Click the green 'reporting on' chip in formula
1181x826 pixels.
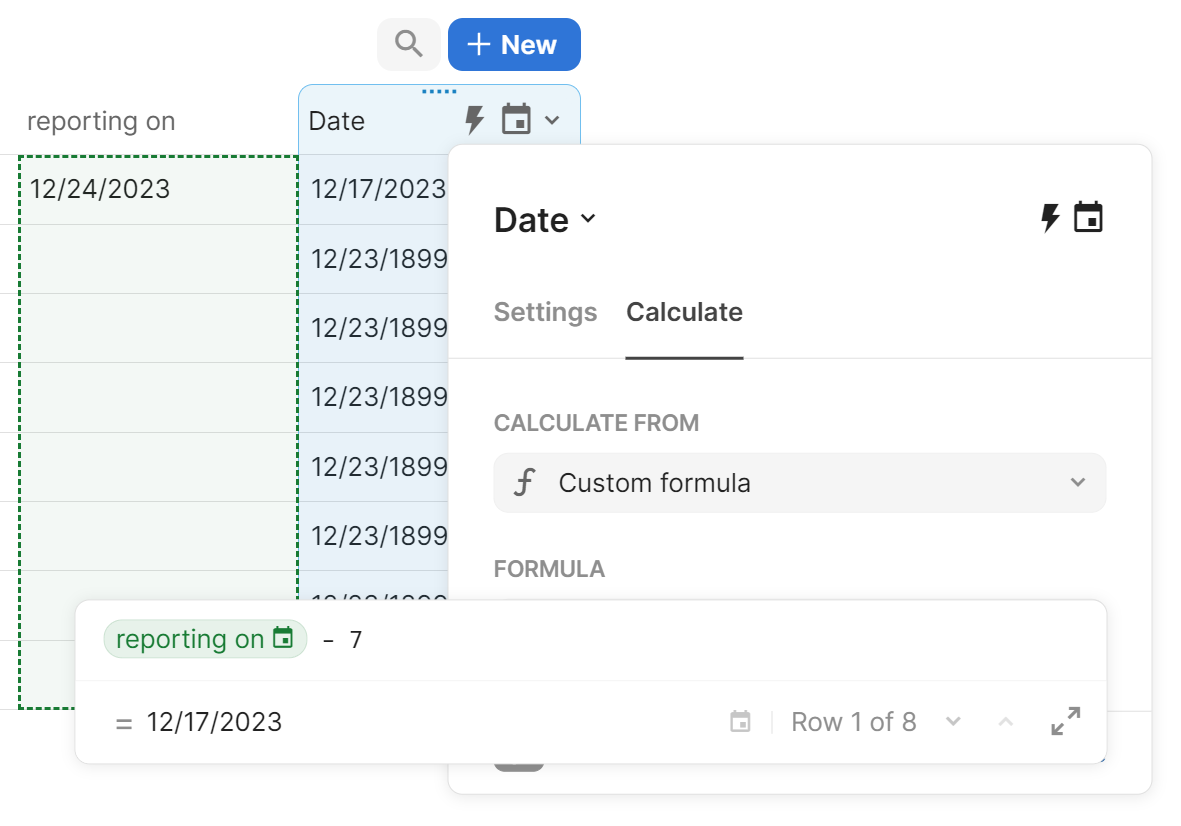[205, 639]
